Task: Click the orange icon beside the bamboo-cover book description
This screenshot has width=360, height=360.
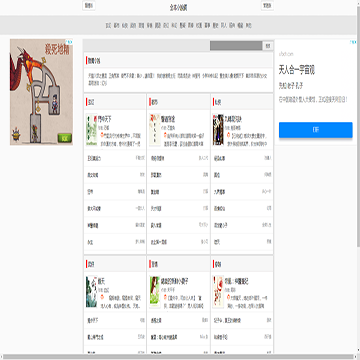Action: click(x=102, y=136)
